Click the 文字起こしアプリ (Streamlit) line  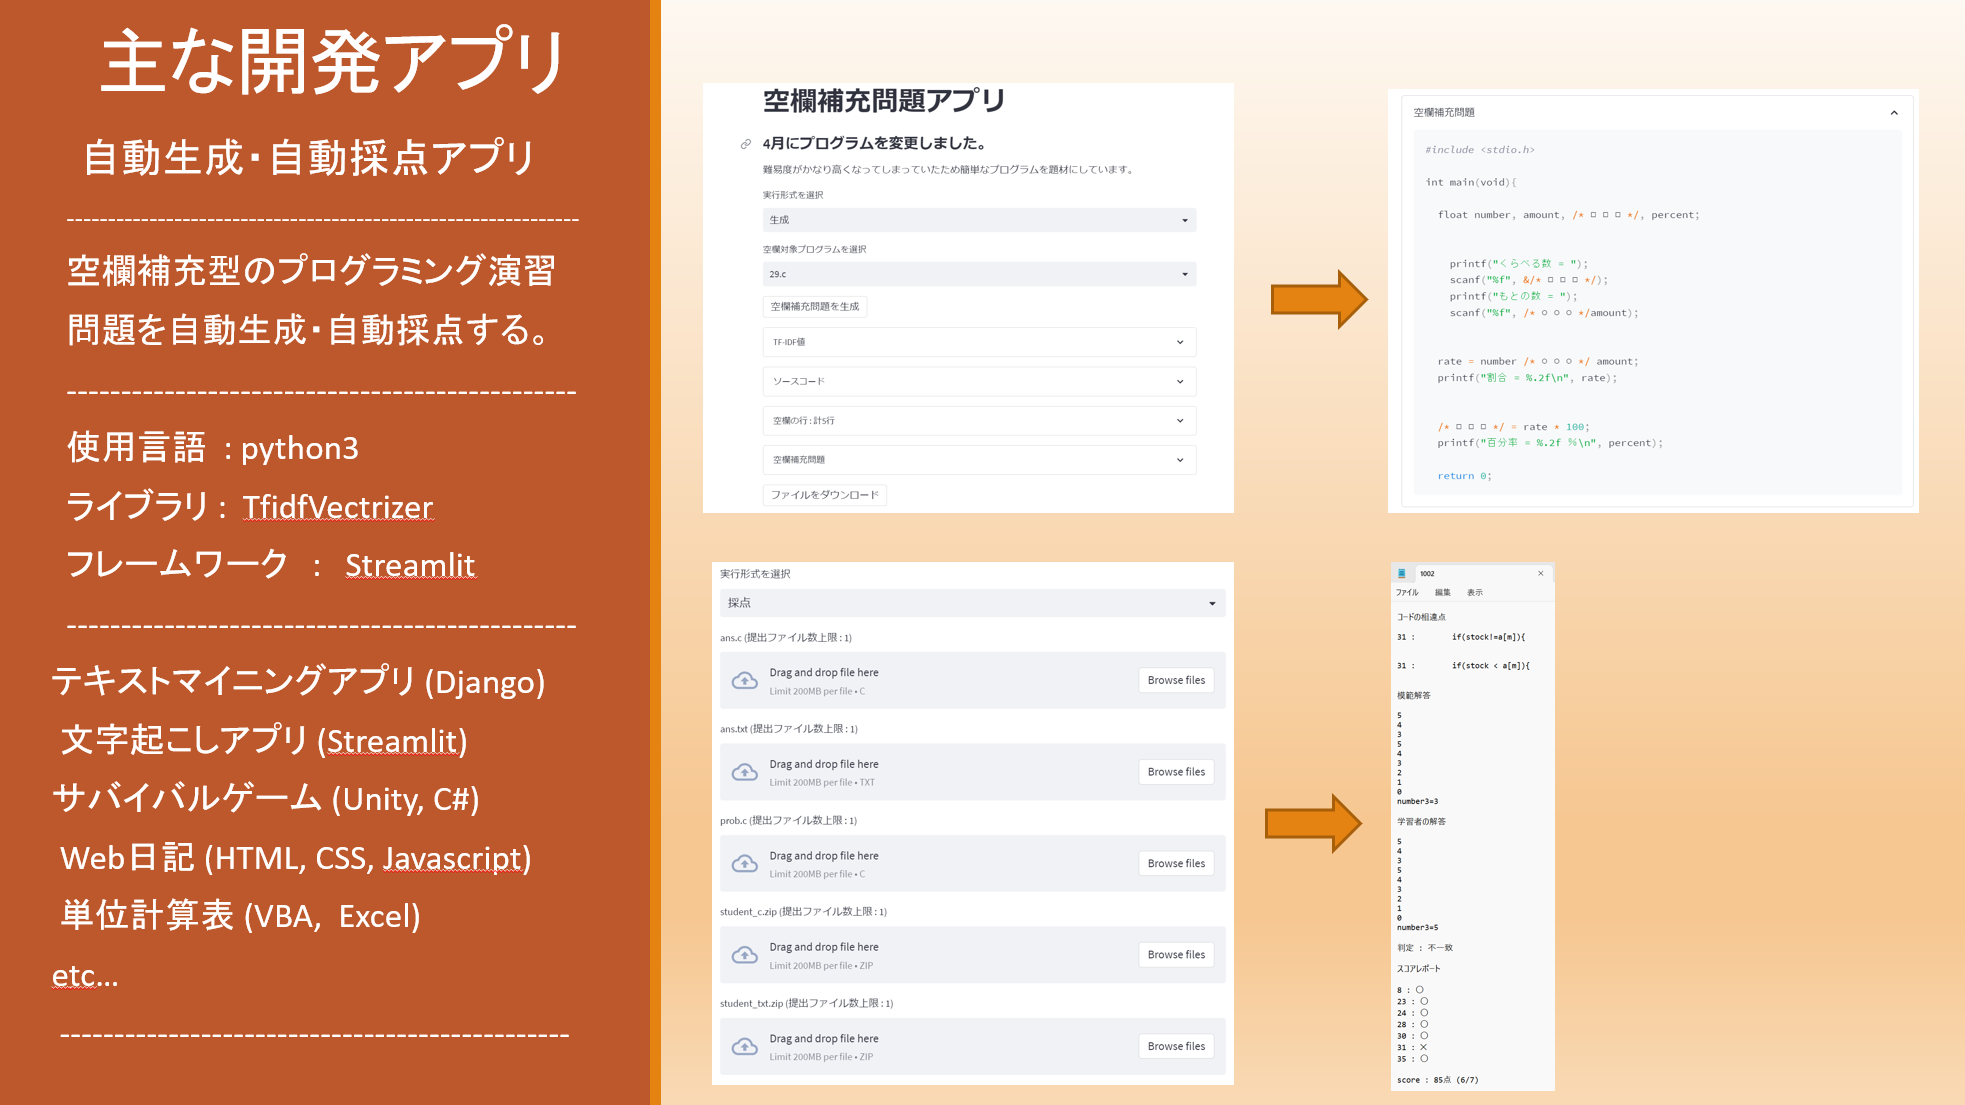(x=264, y=741)
